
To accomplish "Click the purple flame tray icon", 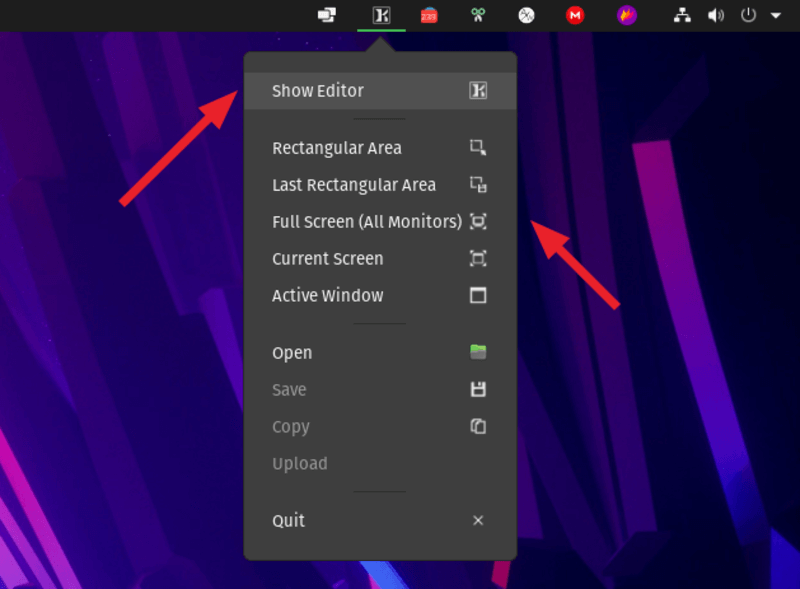I will (627, 15).
